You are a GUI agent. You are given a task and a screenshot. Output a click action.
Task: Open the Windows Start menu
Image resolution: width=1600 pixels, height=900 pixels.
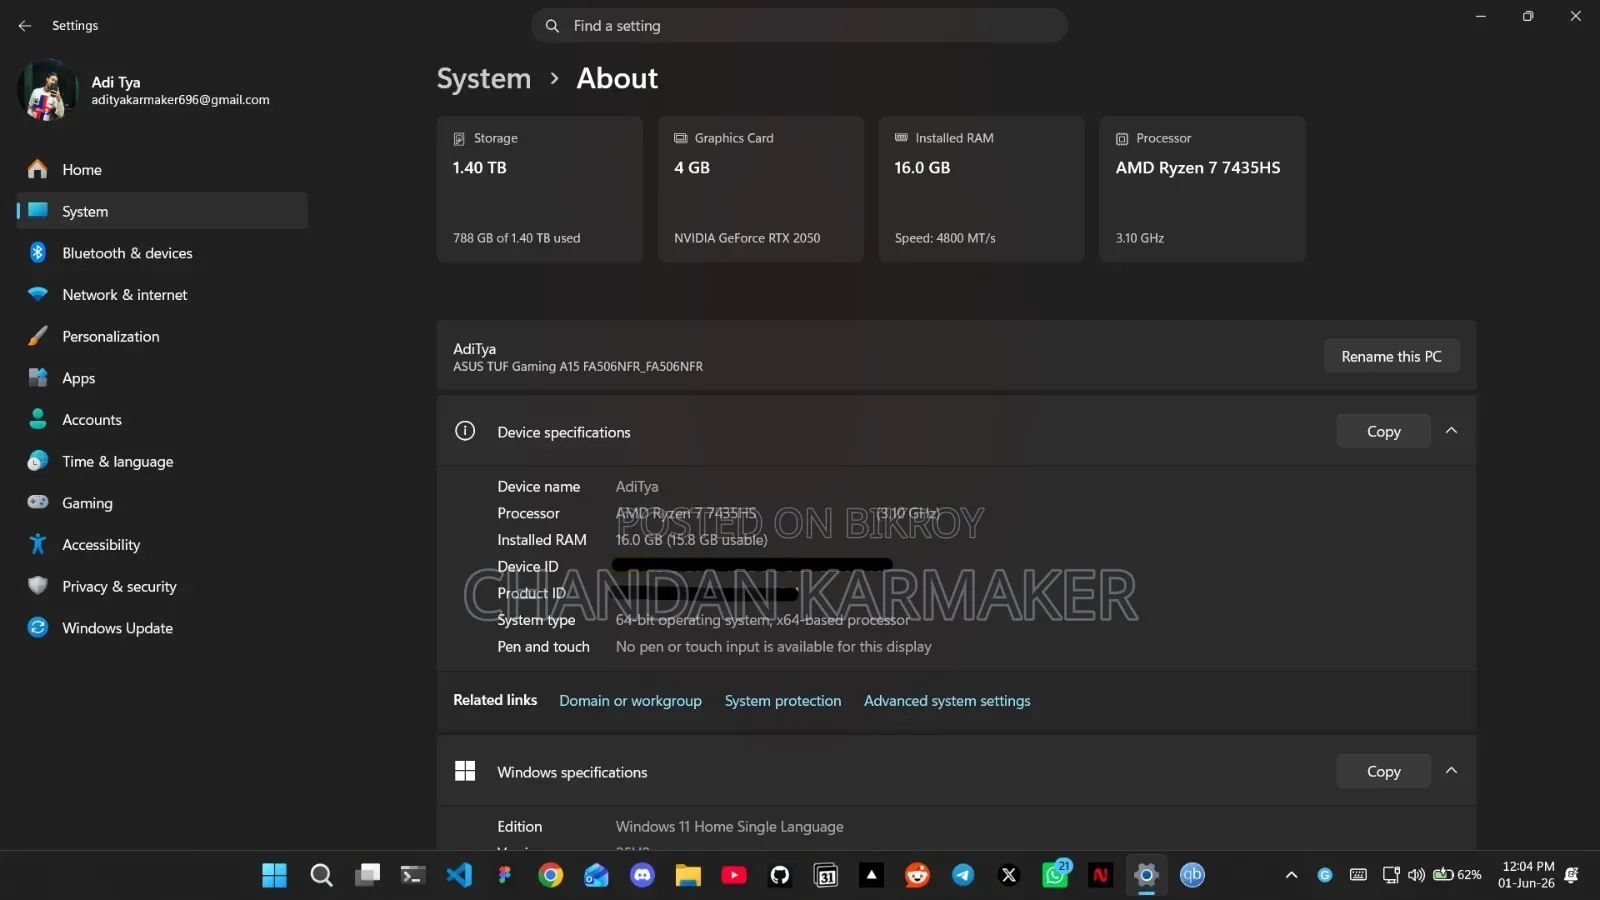point(274,876)
